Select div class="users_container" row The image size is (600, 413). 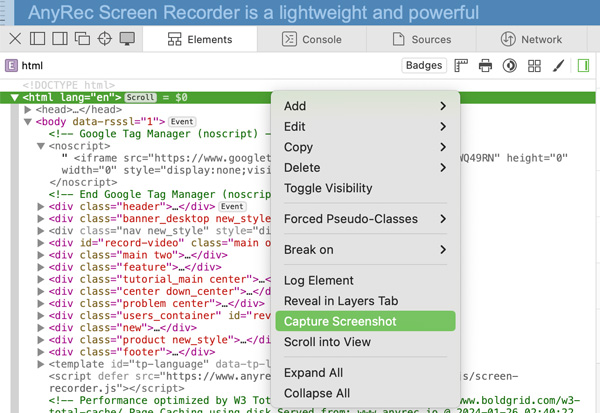tap(160, 316)
